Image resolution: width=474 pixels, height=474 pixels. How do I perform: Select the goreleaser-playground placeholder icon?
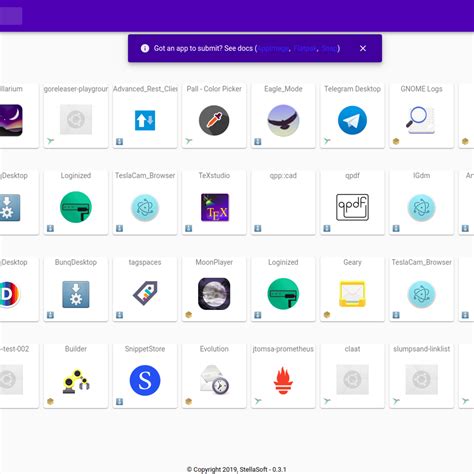[76, 119]
